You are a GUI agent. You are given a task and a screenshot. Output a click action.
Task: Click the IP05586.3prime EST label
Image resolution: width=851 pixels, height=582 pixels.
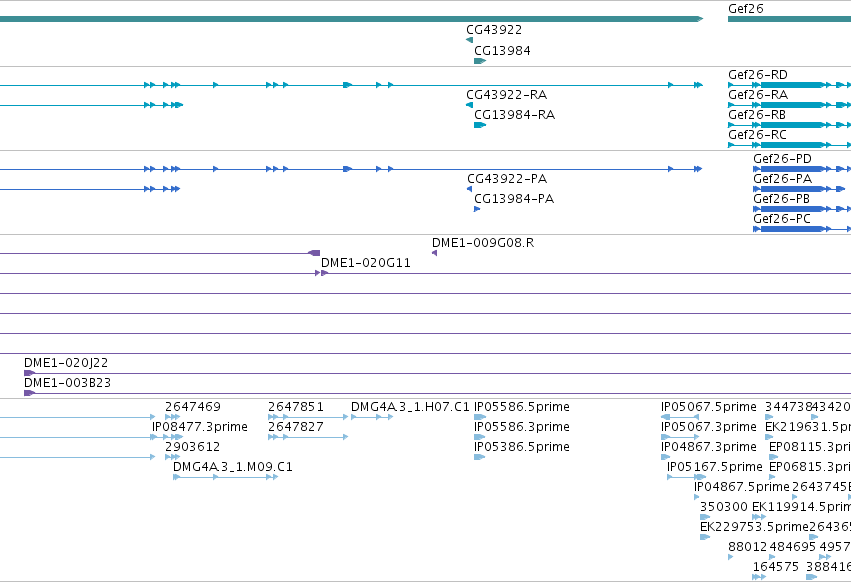point(522,427)
